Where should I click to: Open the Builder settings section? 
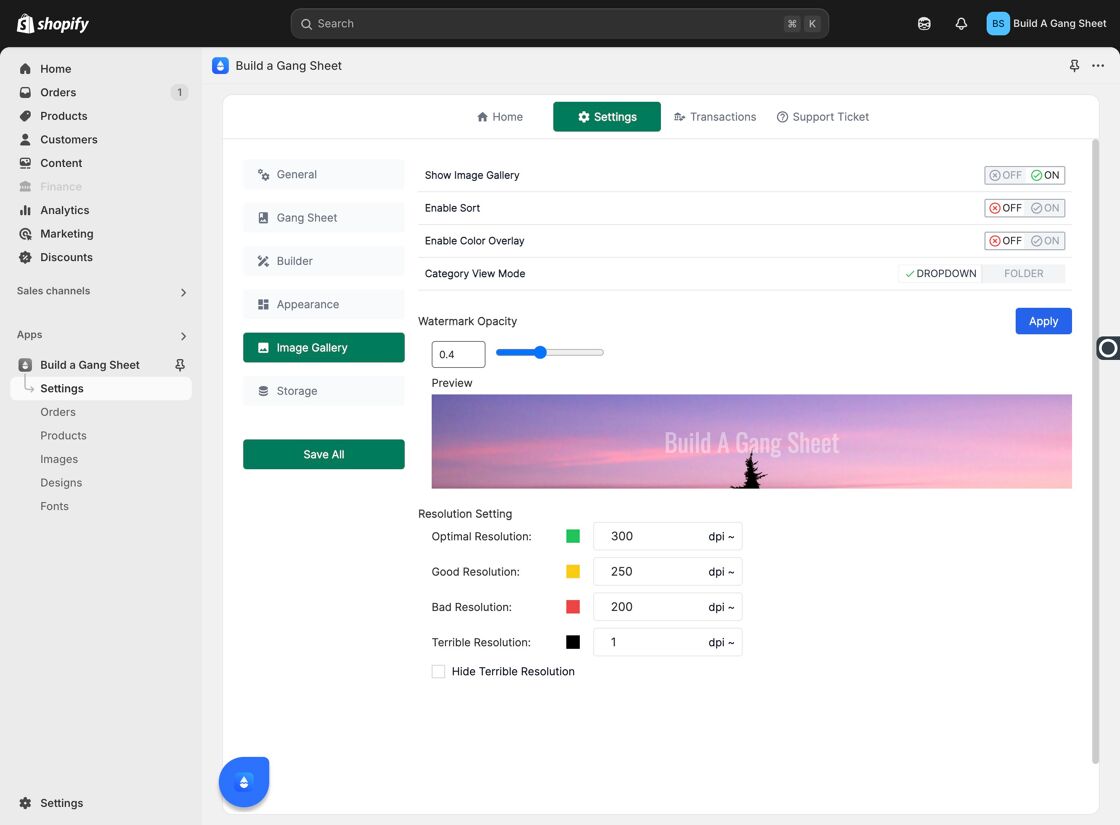click(324, 261)
